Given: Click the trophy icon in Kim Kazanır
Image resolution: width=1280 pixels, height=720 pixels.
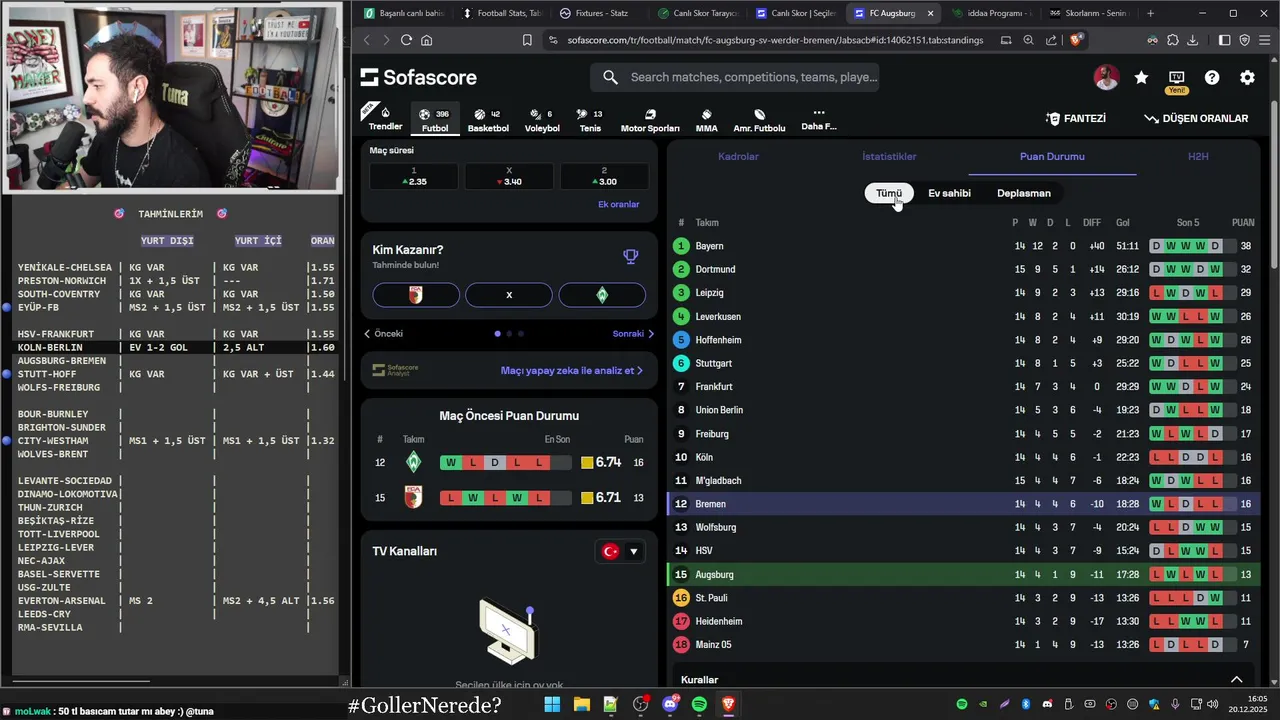Looking at the screenshot, I should (630, 256).
